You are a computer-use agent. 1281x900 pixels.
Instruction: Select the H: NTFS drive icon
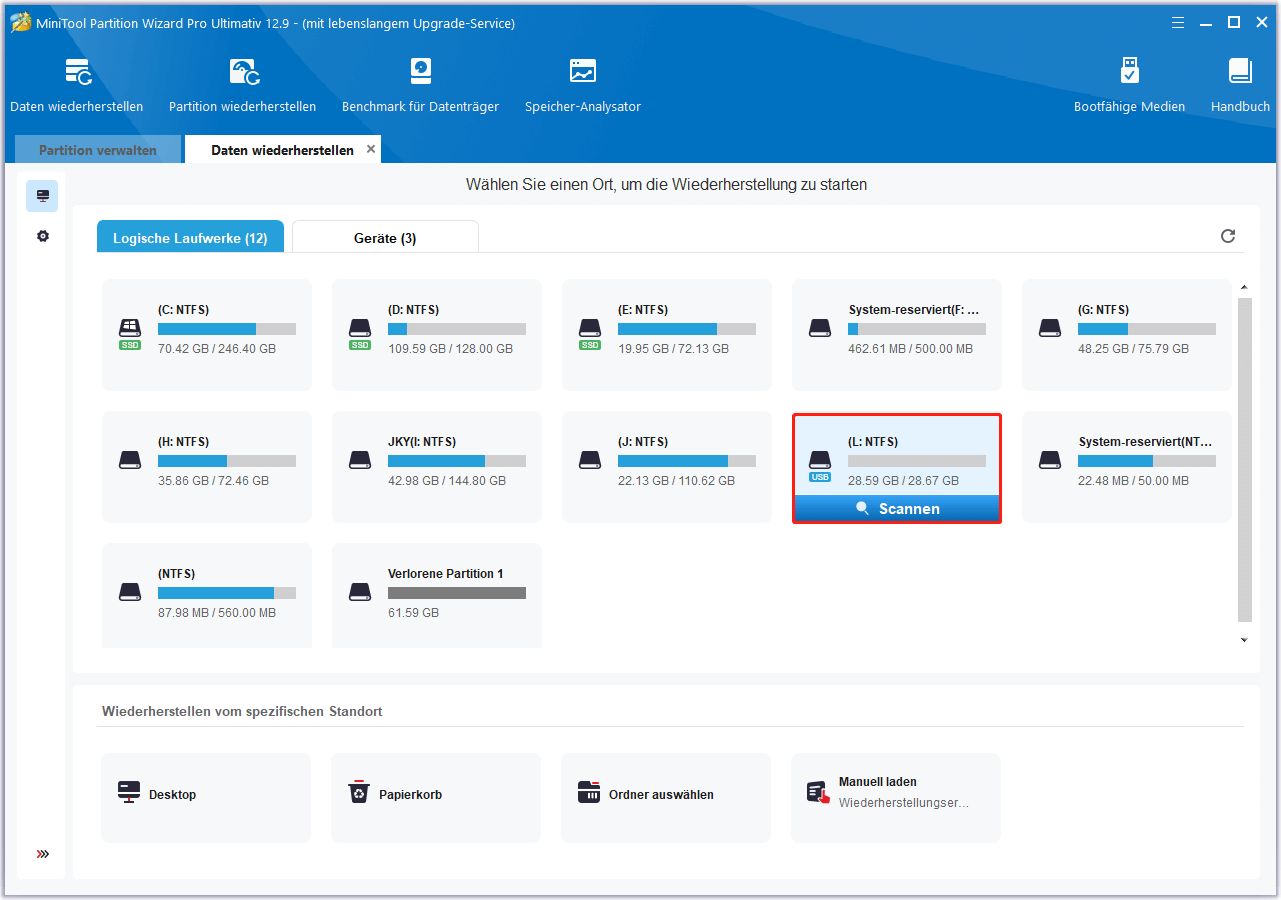pos(130,460)
